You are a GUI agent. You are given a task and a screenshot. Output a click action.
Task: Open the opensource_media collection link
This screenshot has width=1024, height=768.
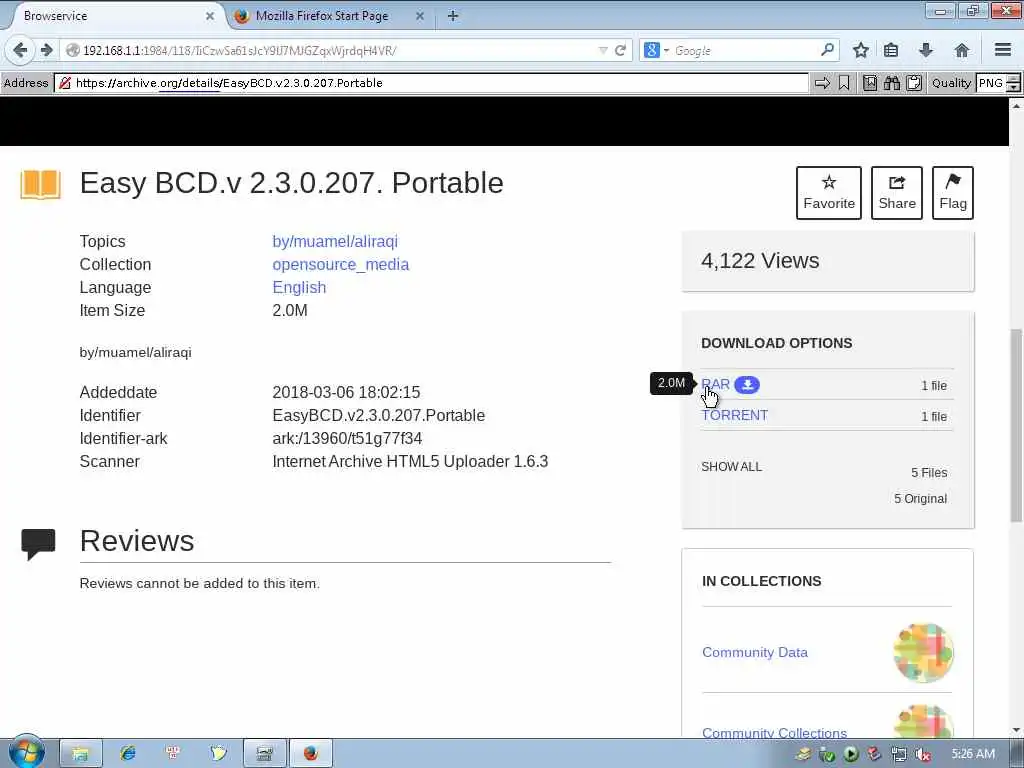point(340,264)
